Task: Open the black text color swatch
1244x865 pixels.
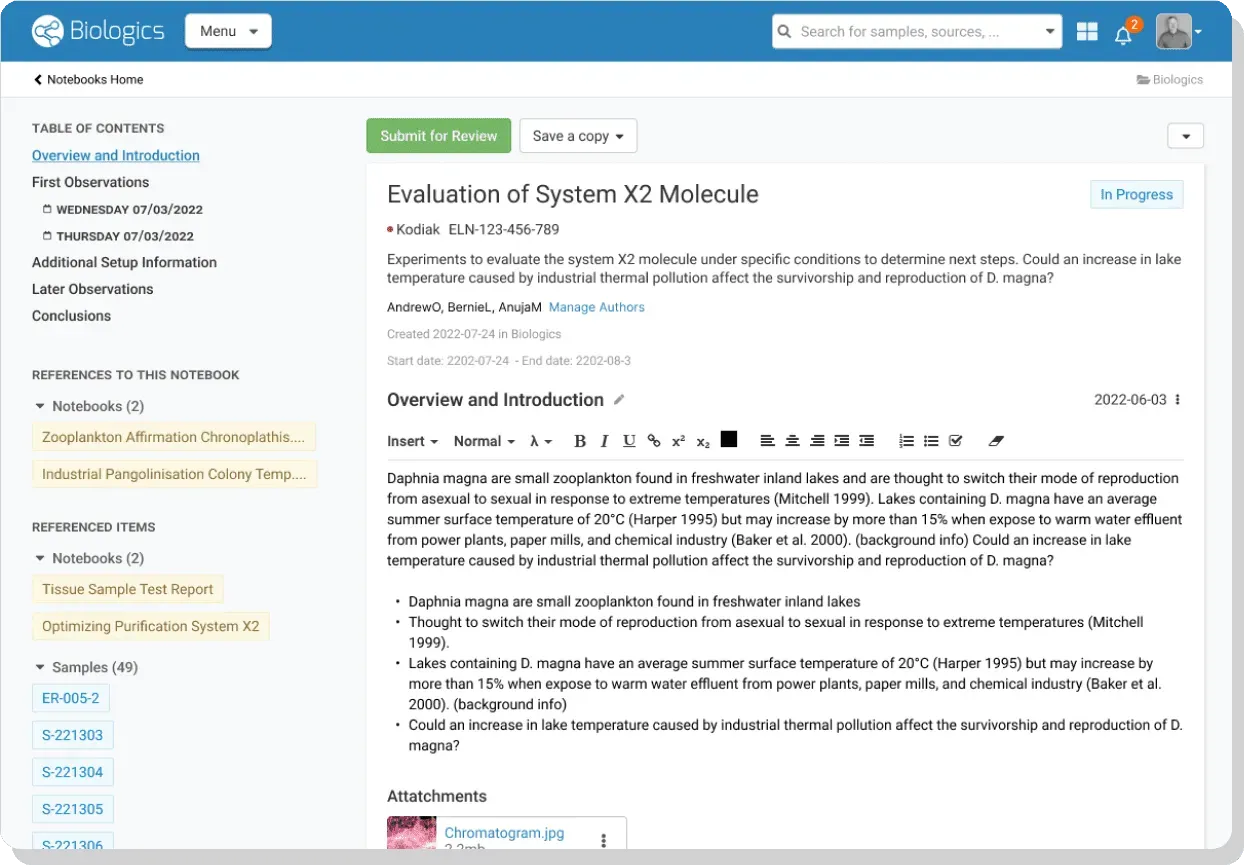Action: tap(729, 439)
